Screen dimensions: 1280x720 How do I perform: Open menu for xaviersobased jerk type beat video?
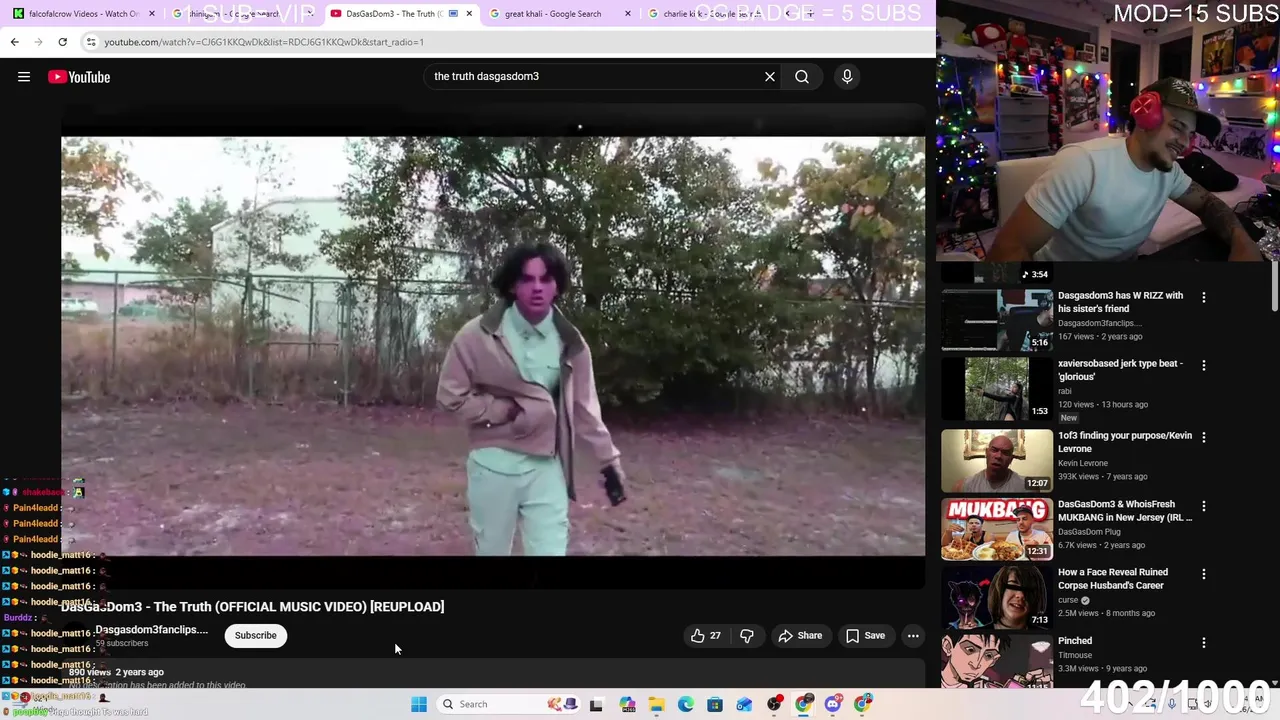pyautogui.click(x=1204, y=366)
